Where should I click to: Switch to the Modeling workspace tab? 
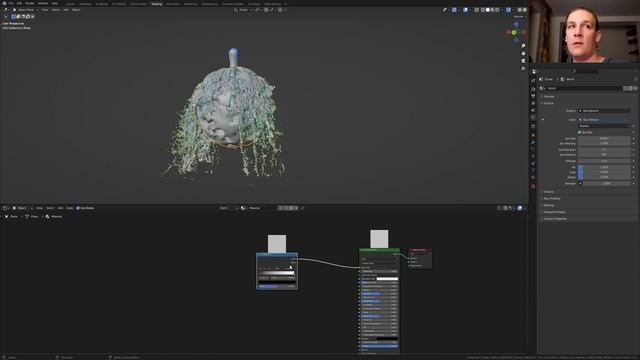point(85,4)
